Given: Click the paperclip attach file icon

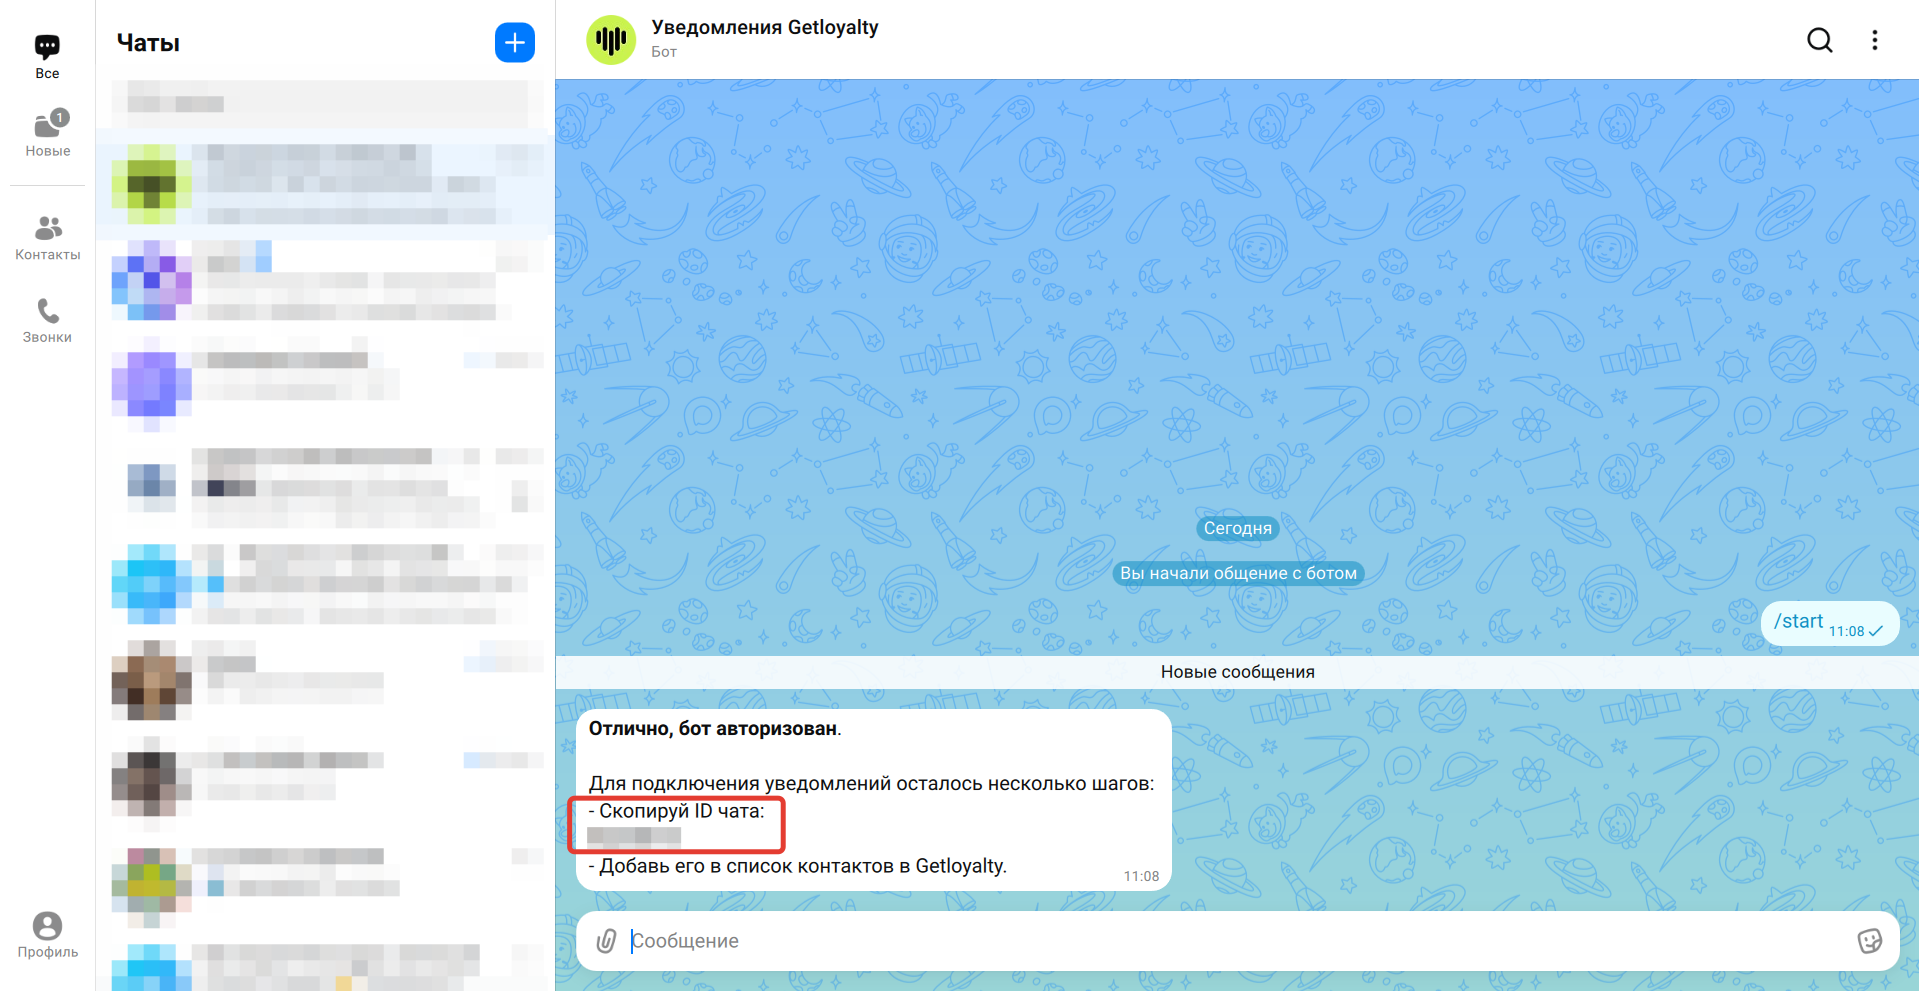Looking at the screenshot, I should click(606, 941).
